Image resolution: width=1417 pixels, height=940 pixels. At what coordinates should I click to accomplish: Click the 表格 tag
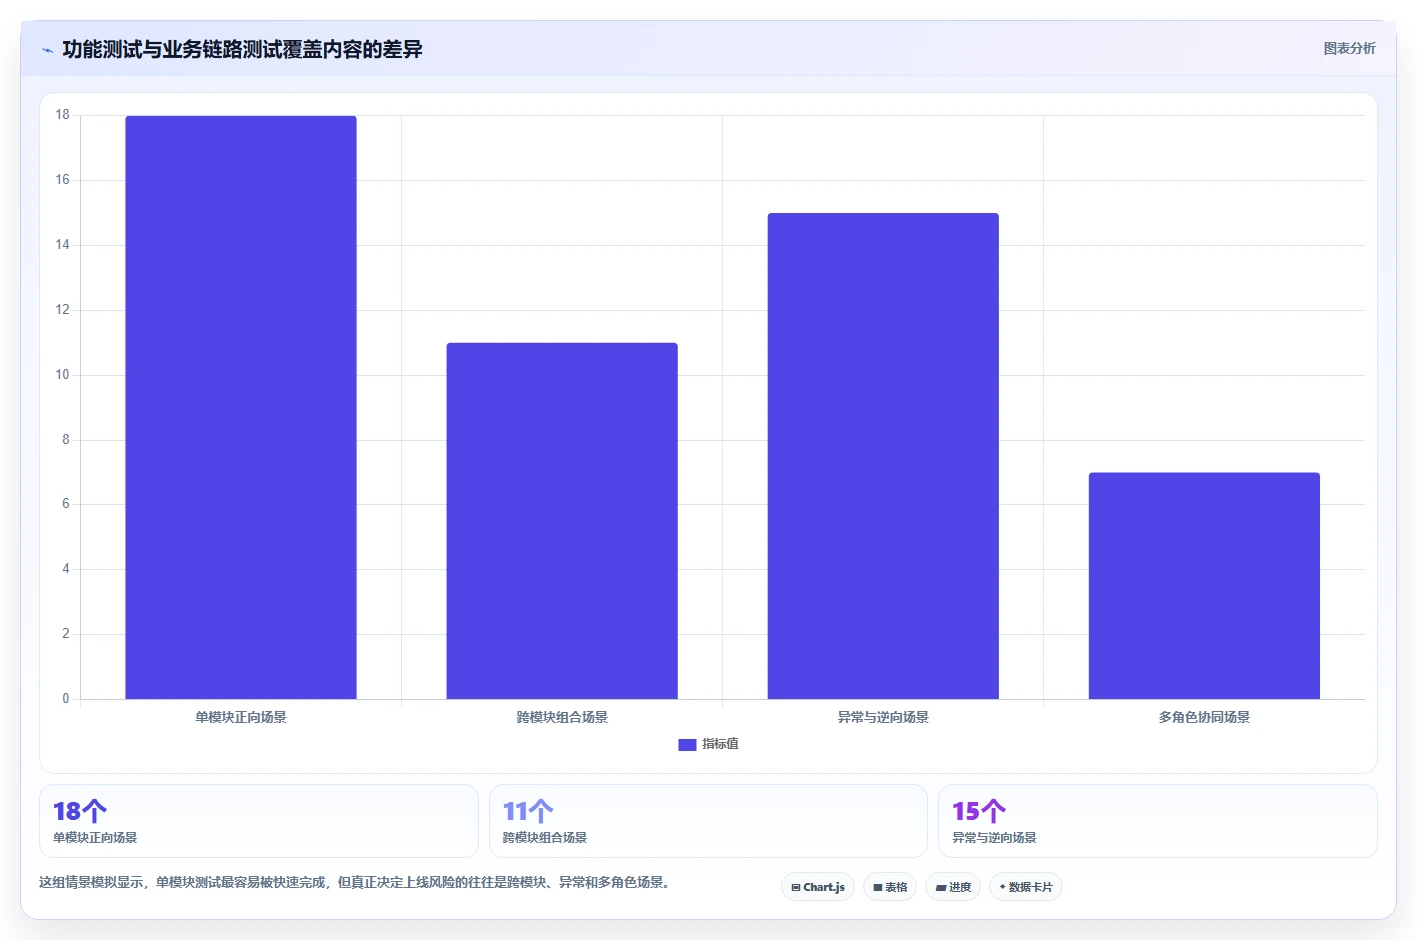pyautogui.click(x=890, y=887)
